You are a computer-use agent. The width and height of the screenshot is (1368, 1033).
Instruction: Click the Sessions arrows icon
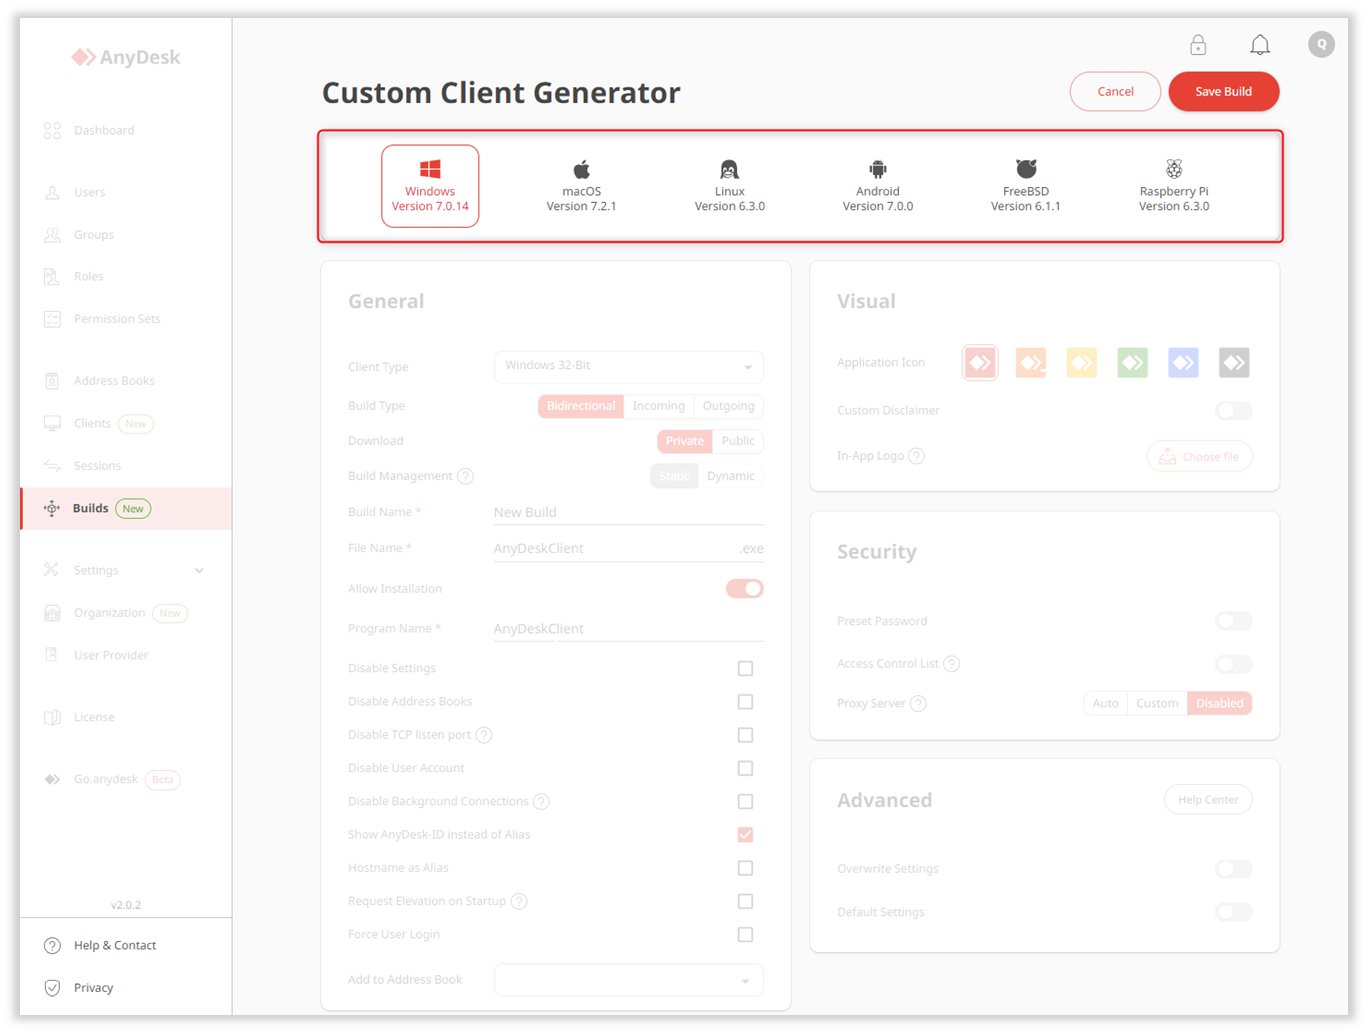pos(52,465)
